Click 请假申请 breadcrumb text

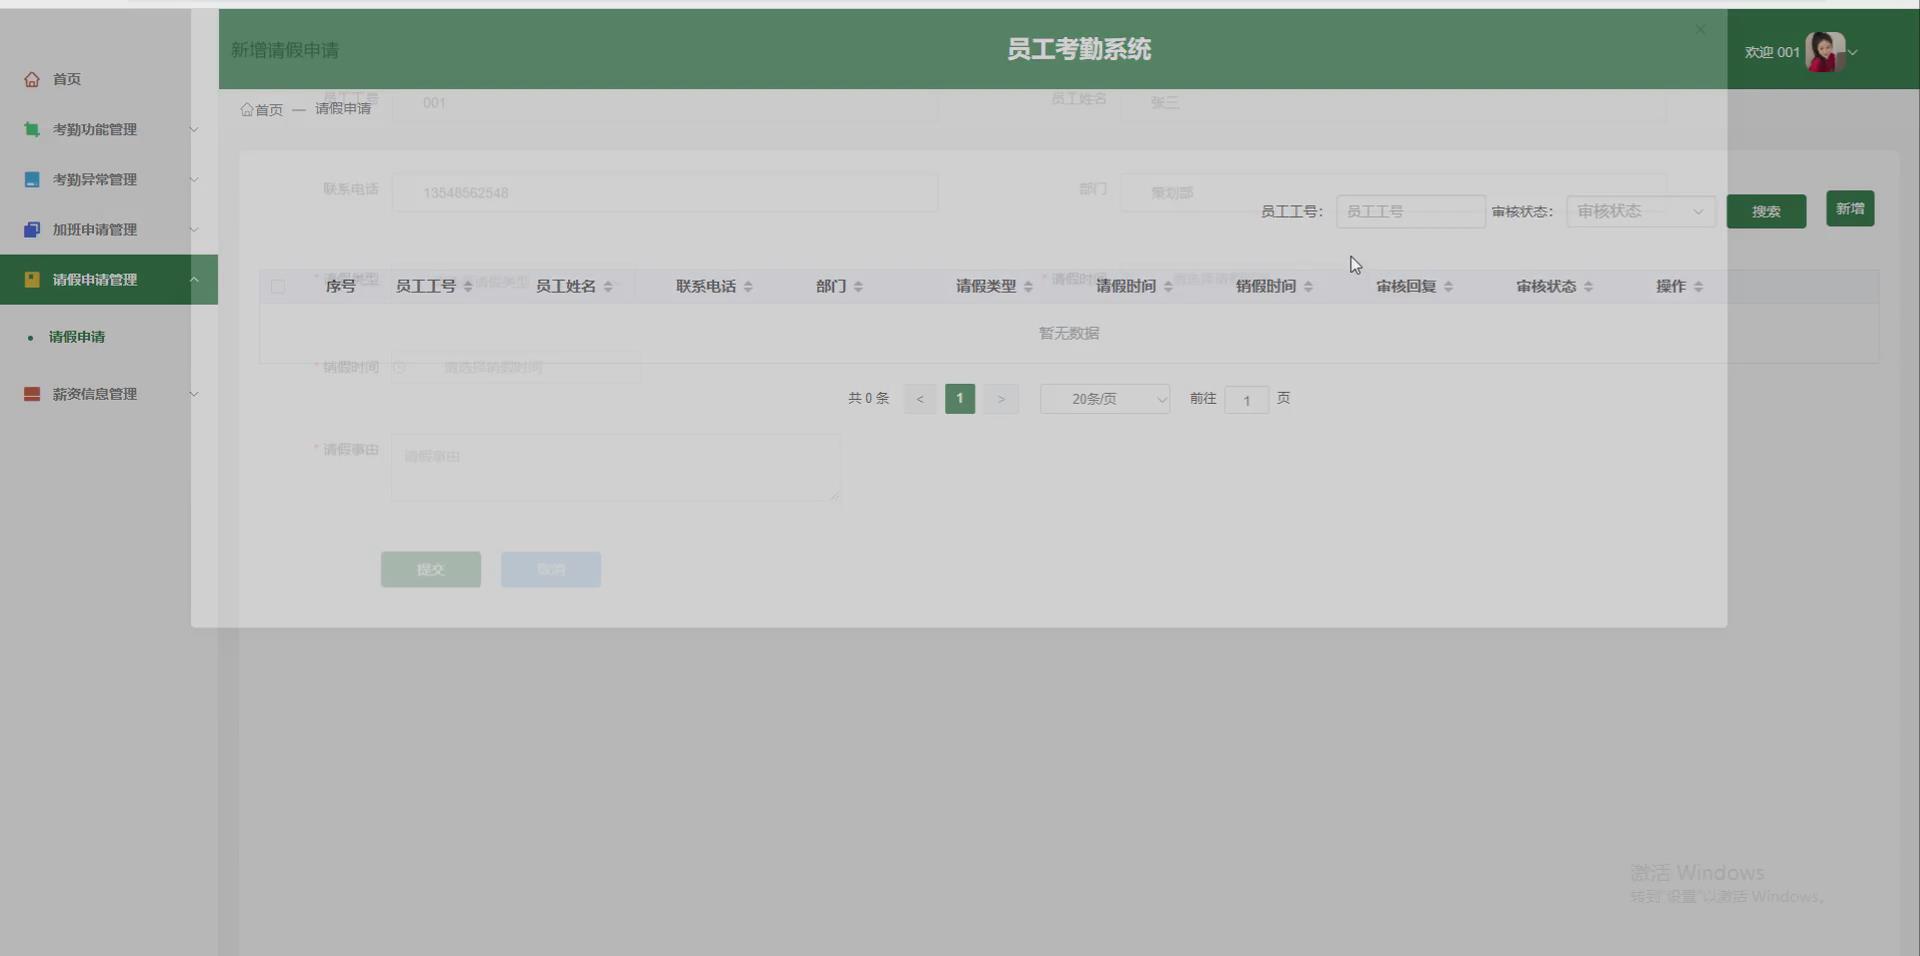coord(343,108)
